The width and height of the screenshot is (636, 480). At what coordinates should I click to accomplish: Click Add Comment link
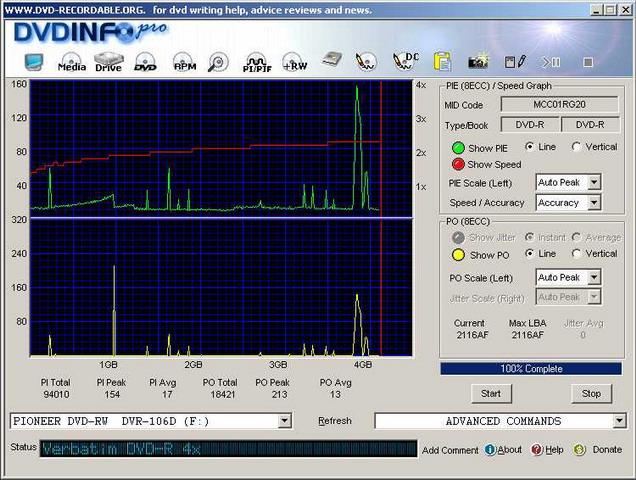pos(450,450)
